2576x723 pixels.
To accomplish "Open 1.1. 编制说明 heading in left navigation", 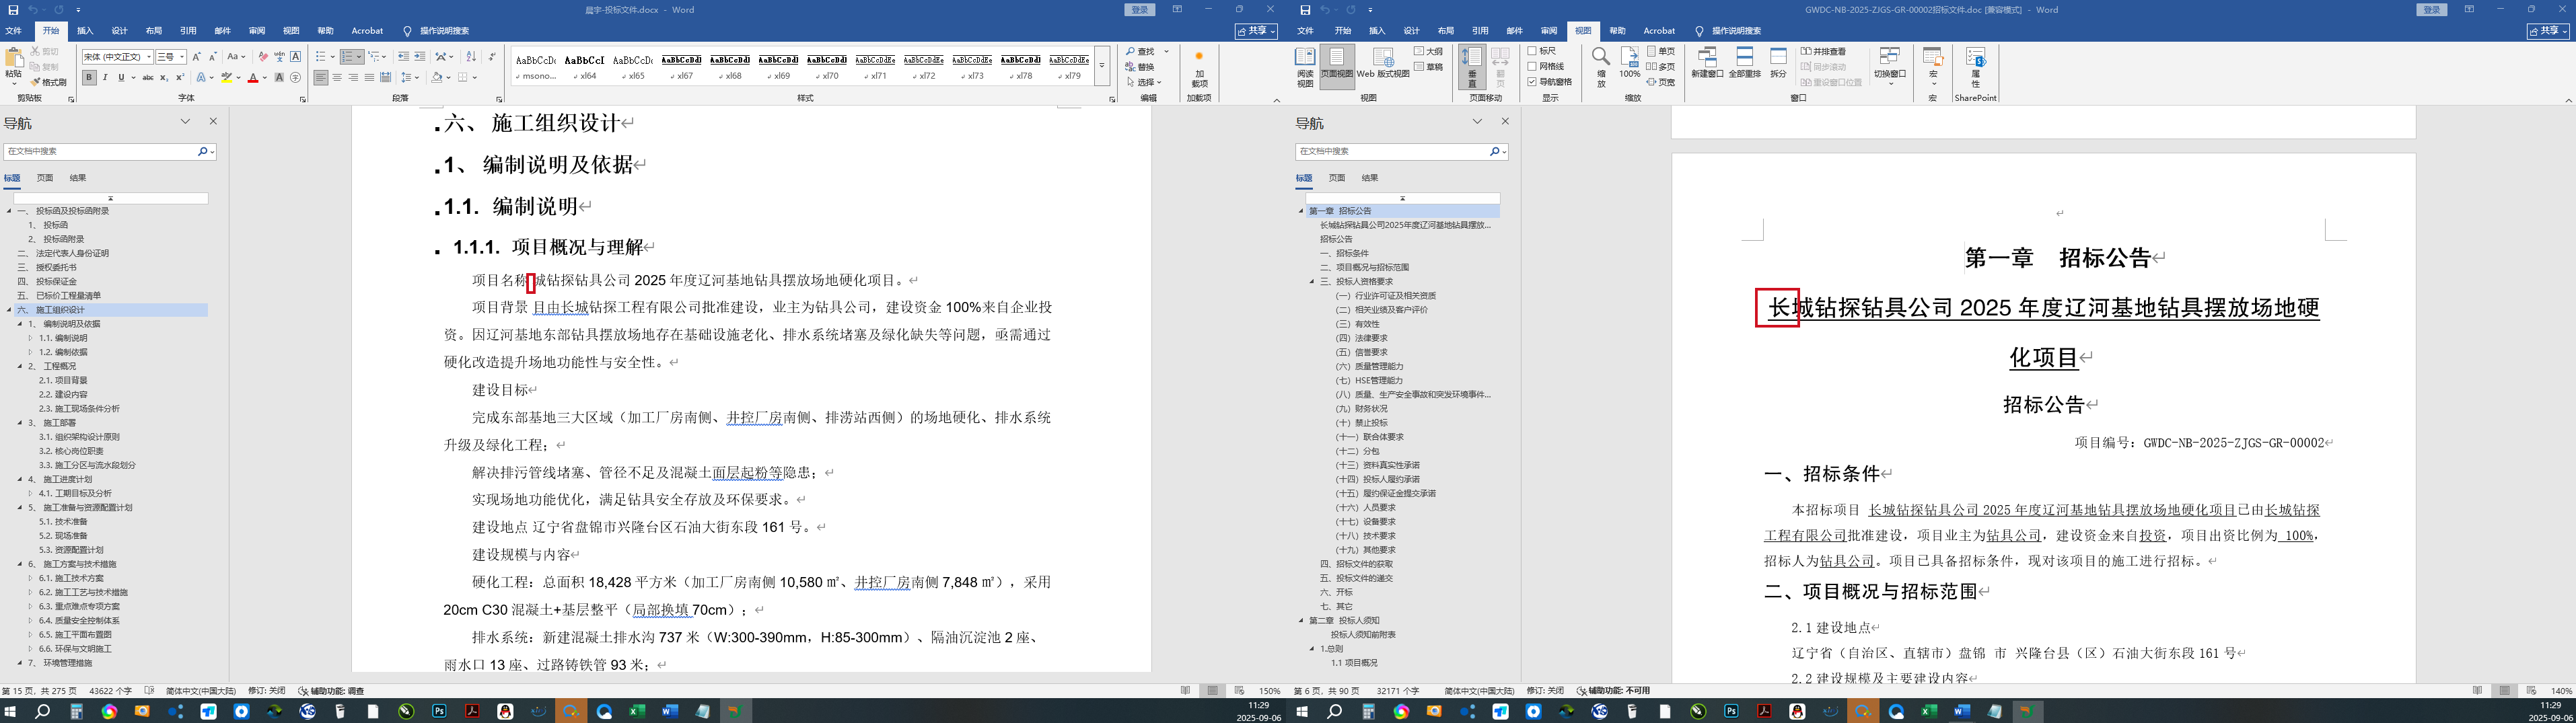I will click(x=63, y=338).
